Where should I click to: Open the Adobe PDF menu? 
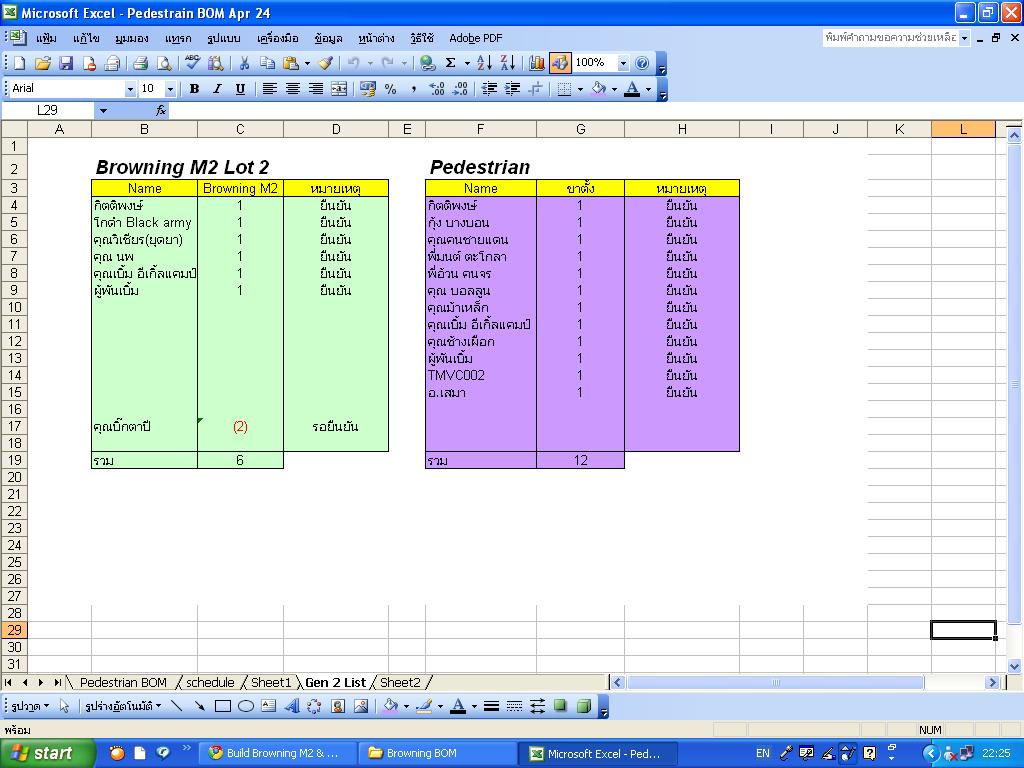(475, 38)
